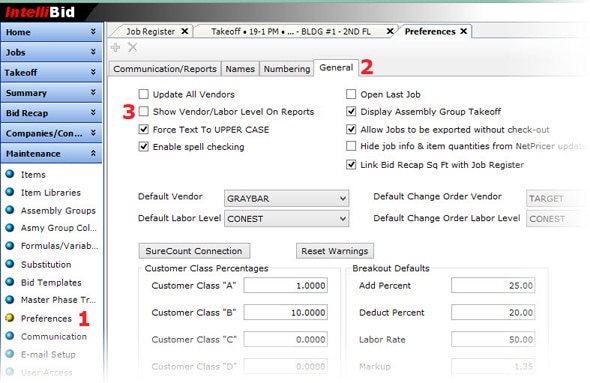Open the Names preferences tab
590x383 pixels.
(x=240, y=69)
